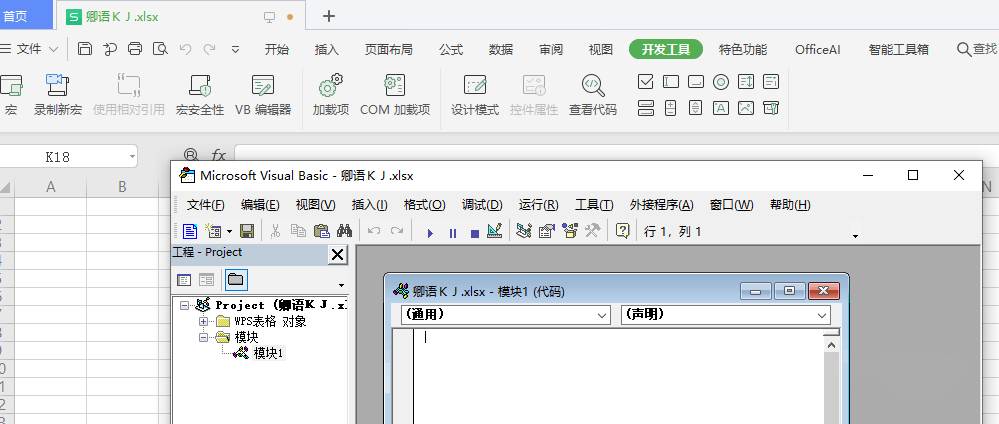Select 模块1 in the project tree
The height and width of the screenshot is (424, 999).
[268, 353]
